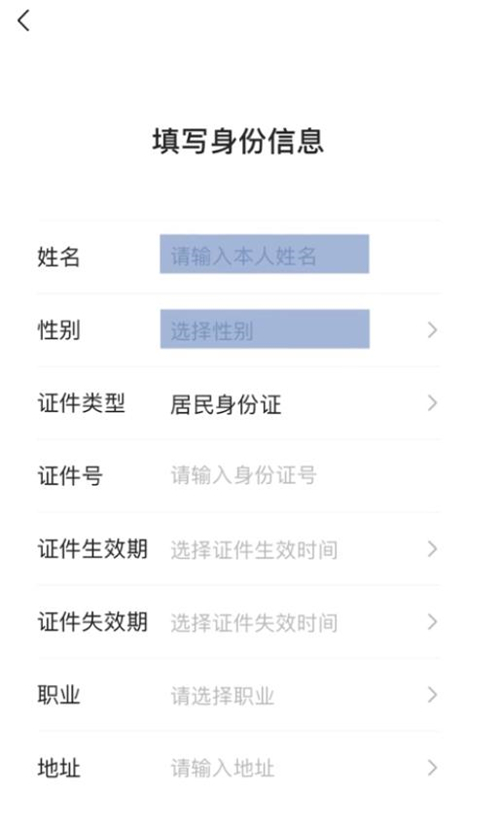Tap the 职业 row label
The width and height of the screenshot is (500, 828).
coord(59,695)
